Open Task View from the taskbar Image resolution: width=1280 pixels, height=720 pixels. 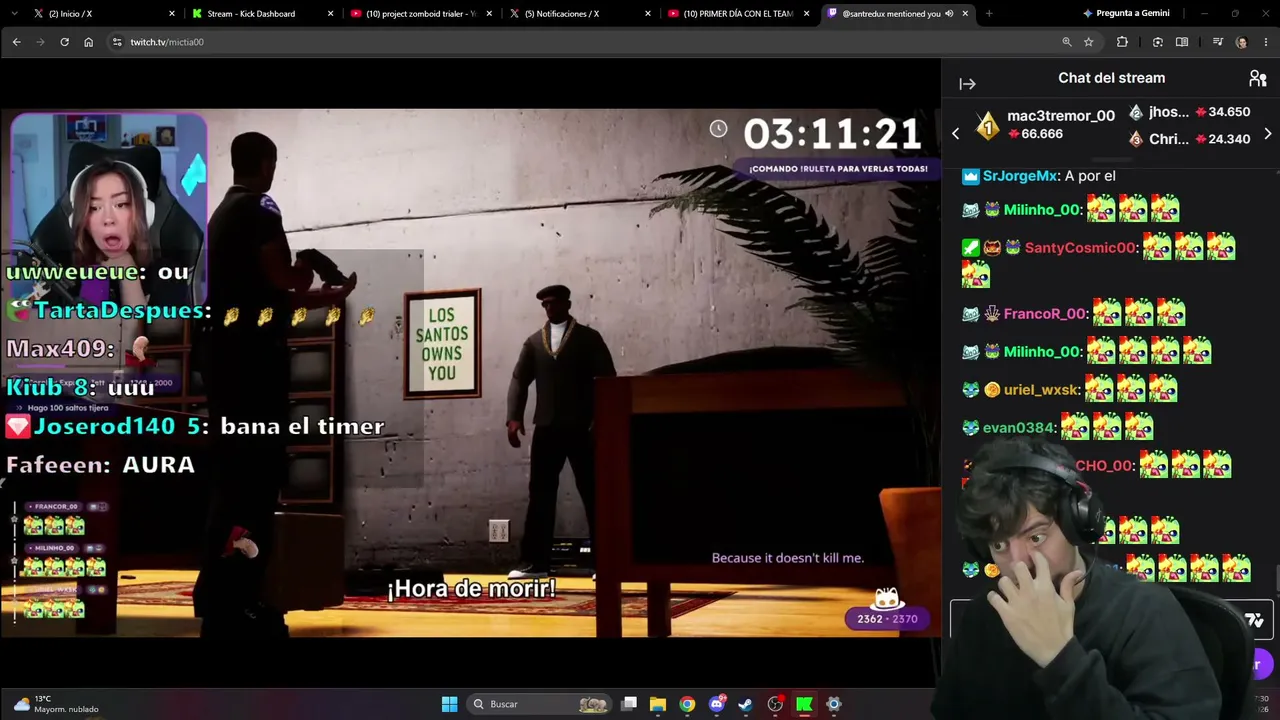[629, 704]
